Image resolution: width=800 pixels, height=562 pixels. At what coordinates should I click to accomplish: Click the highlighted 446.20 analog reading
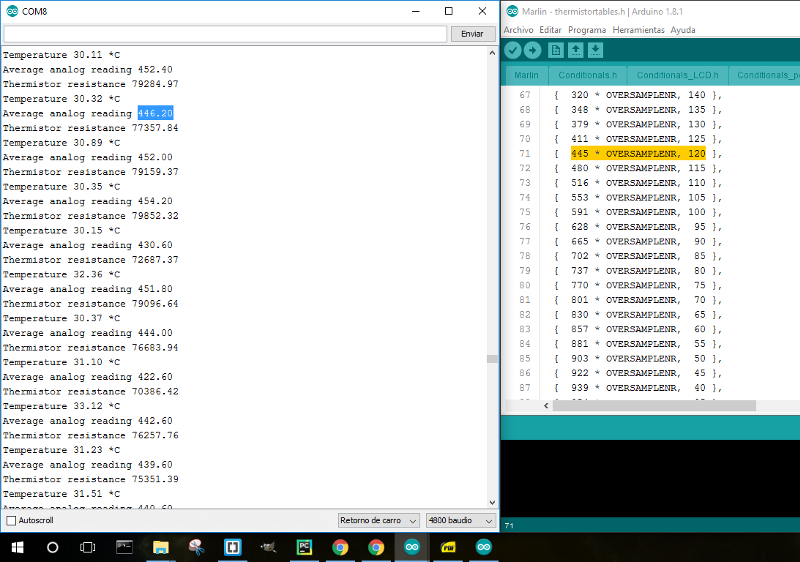tap(155, 113)
